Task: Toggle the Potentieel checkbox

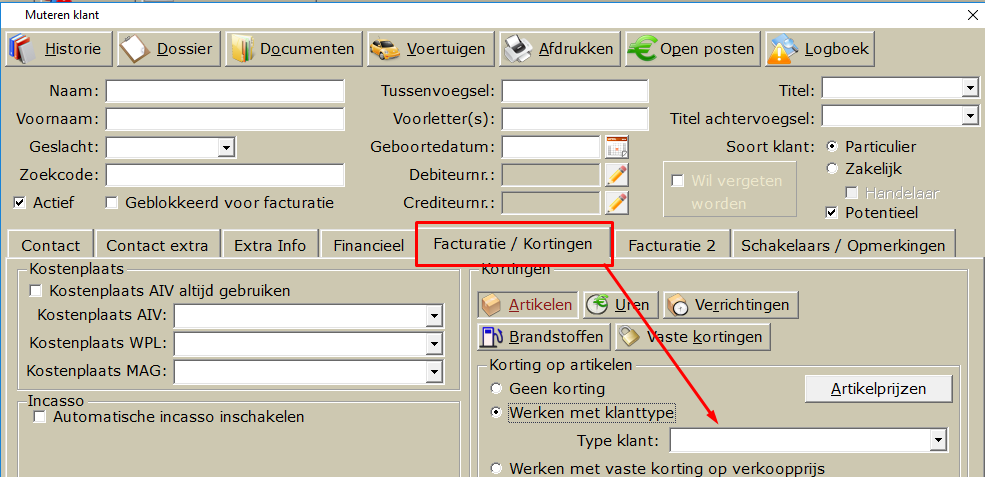Action: [832, 212]
